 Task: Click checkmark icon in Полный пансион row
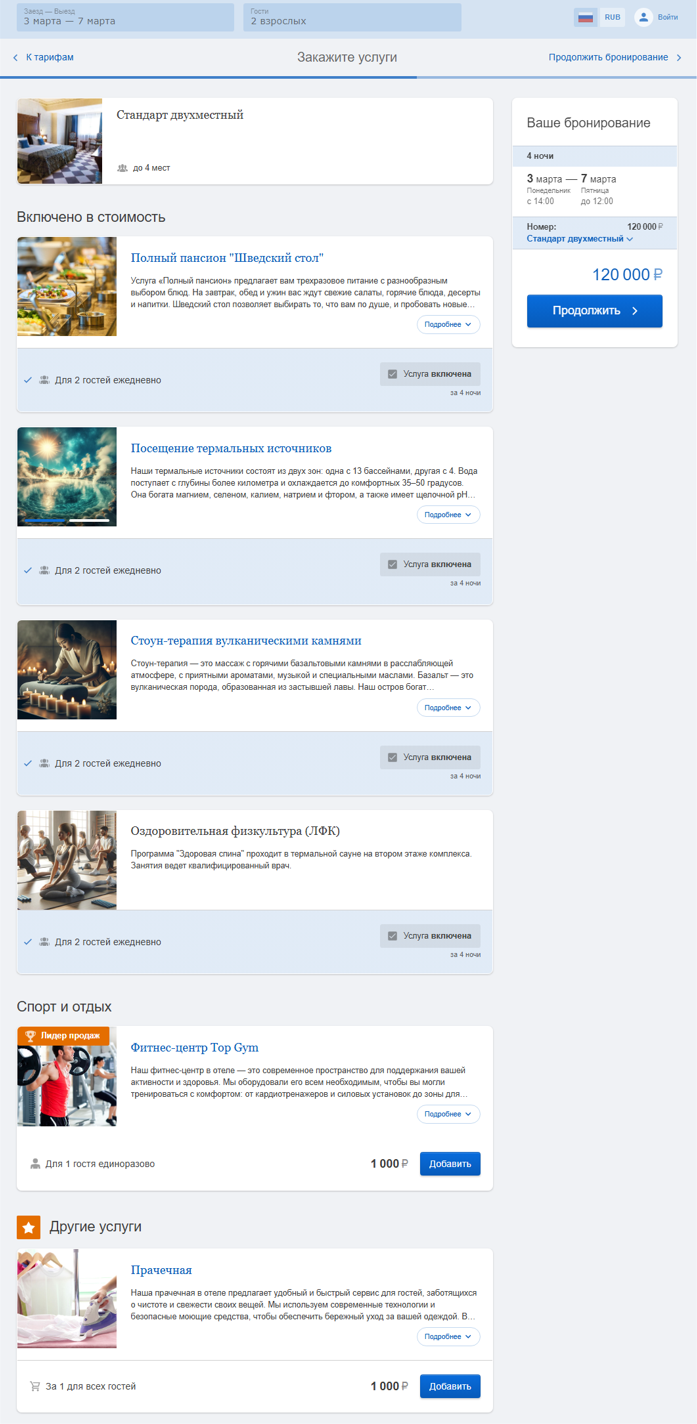(28, 380)
